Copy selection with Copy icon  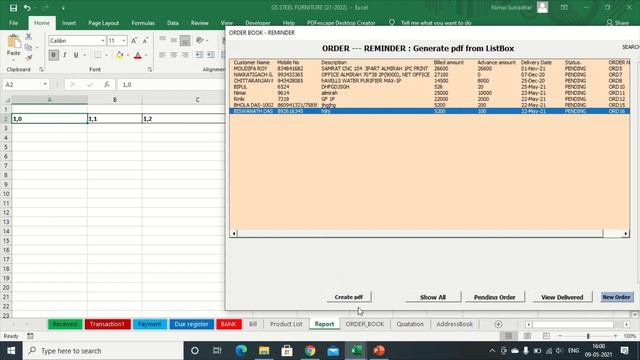(29, 47)
